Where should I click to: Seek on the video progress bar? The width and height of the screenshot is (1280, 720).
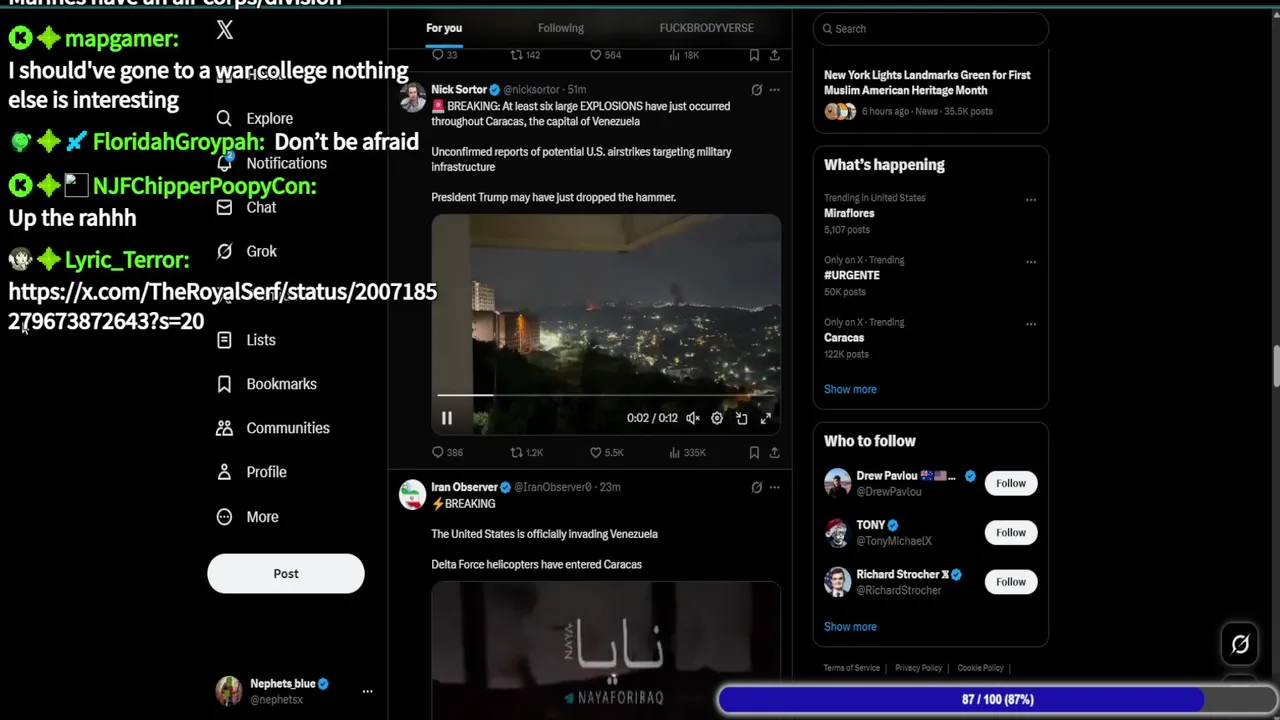pos(606,396)
